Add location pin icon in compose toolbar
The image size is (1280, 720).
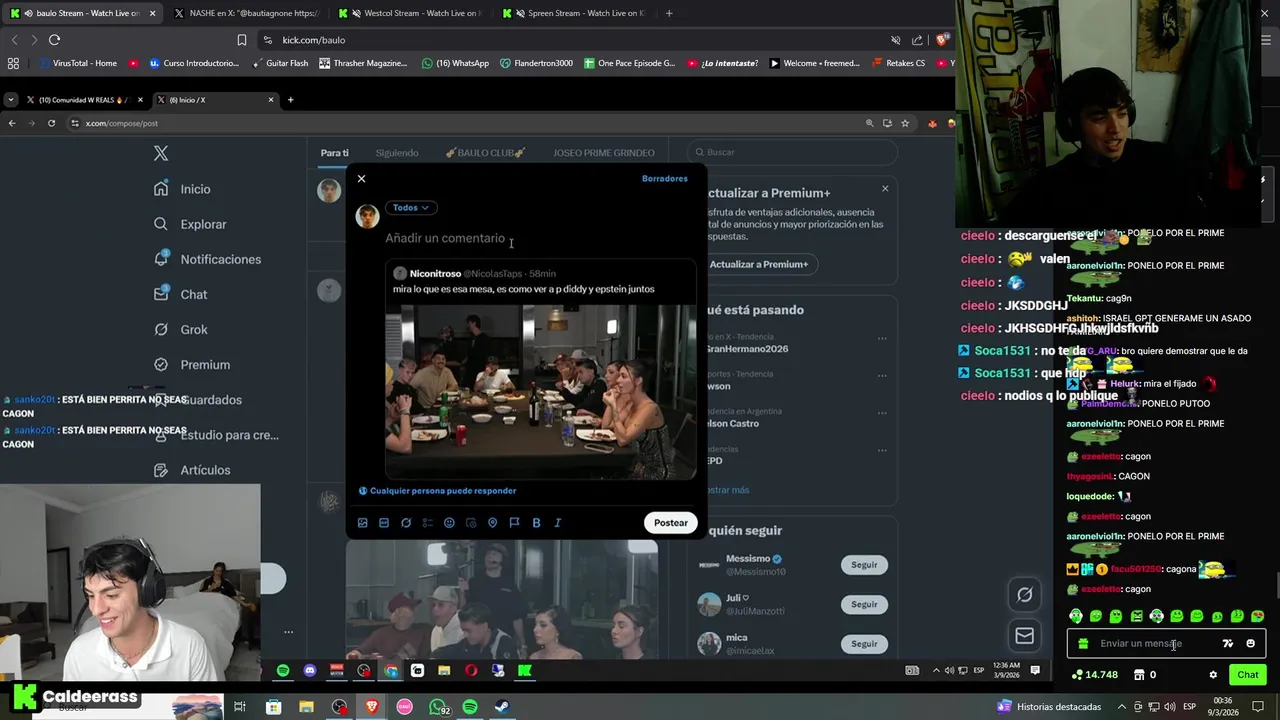point(492,523)
